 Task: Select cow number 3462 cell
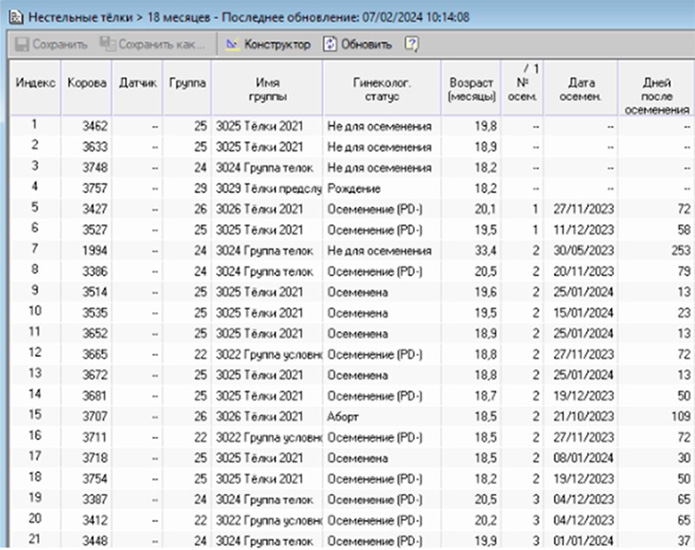(x=87, y=126)
